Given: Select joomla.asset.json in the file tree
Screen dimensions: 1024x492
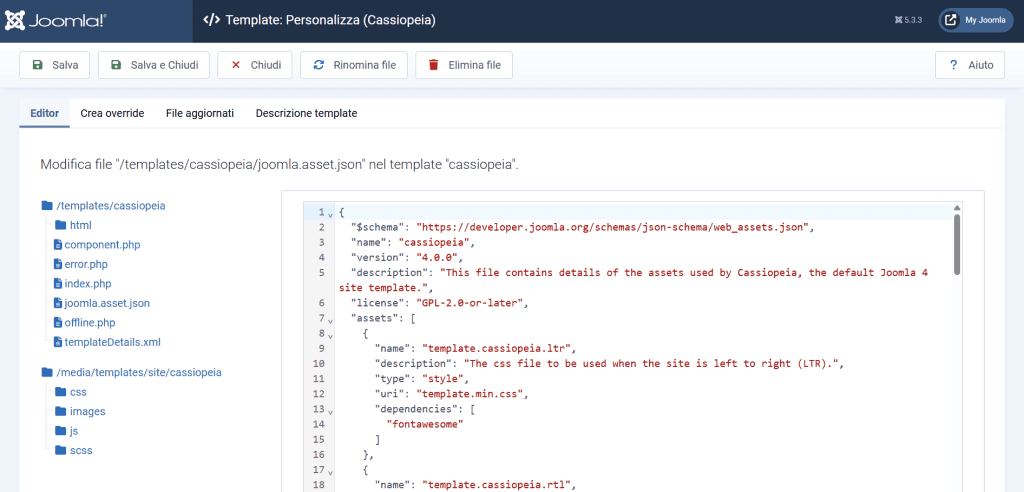Looking at the screenshot, I should click(x=108, y=303).
